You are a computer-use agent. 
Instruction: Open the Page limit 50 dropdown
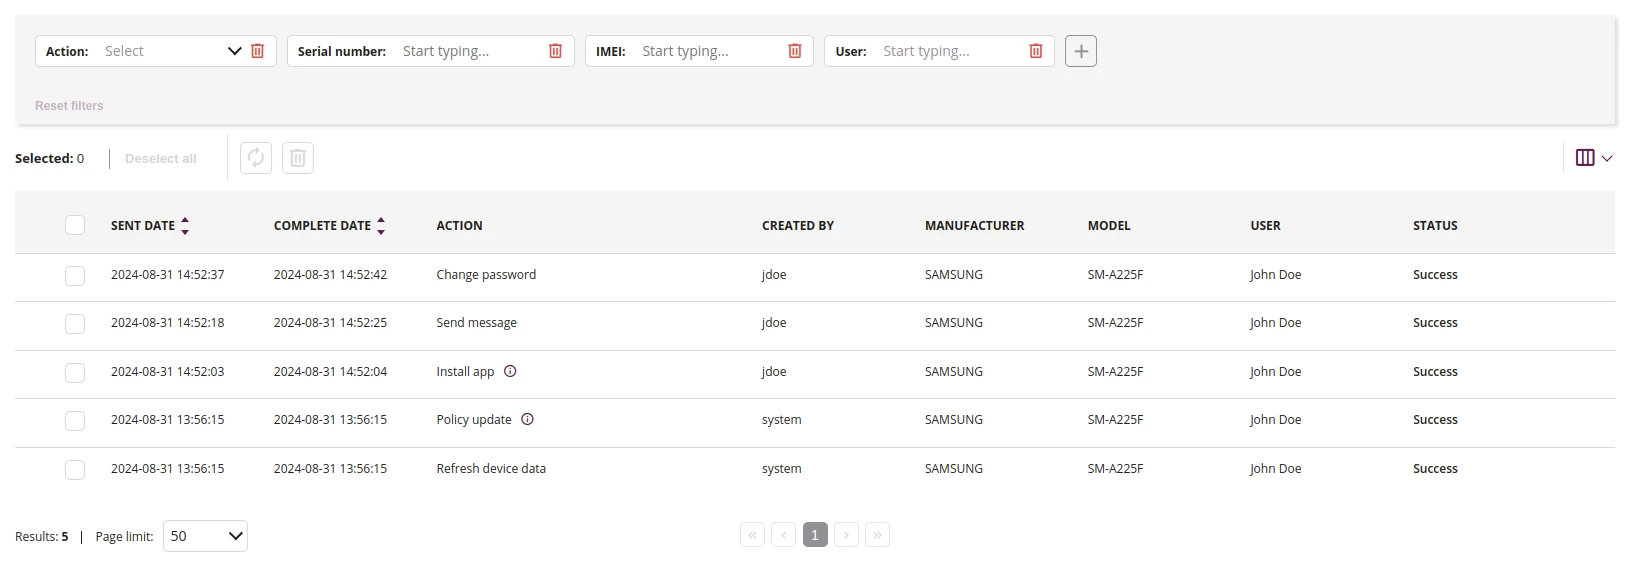pyautogui.click(x=205, y=536)
